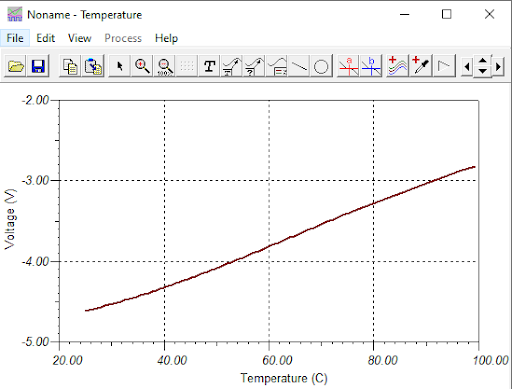Select the line drawing tool
Image resolution: width=512 pixels, height=389 pixels.
tap(299, 66)
